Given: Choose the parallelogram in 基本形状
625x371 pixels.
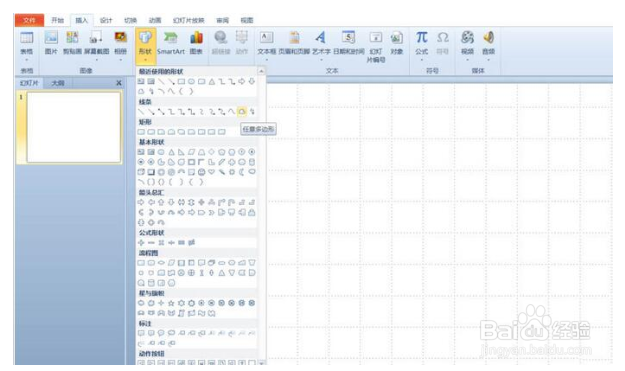Looking at the screenshot, I should [x=191, y=152].
